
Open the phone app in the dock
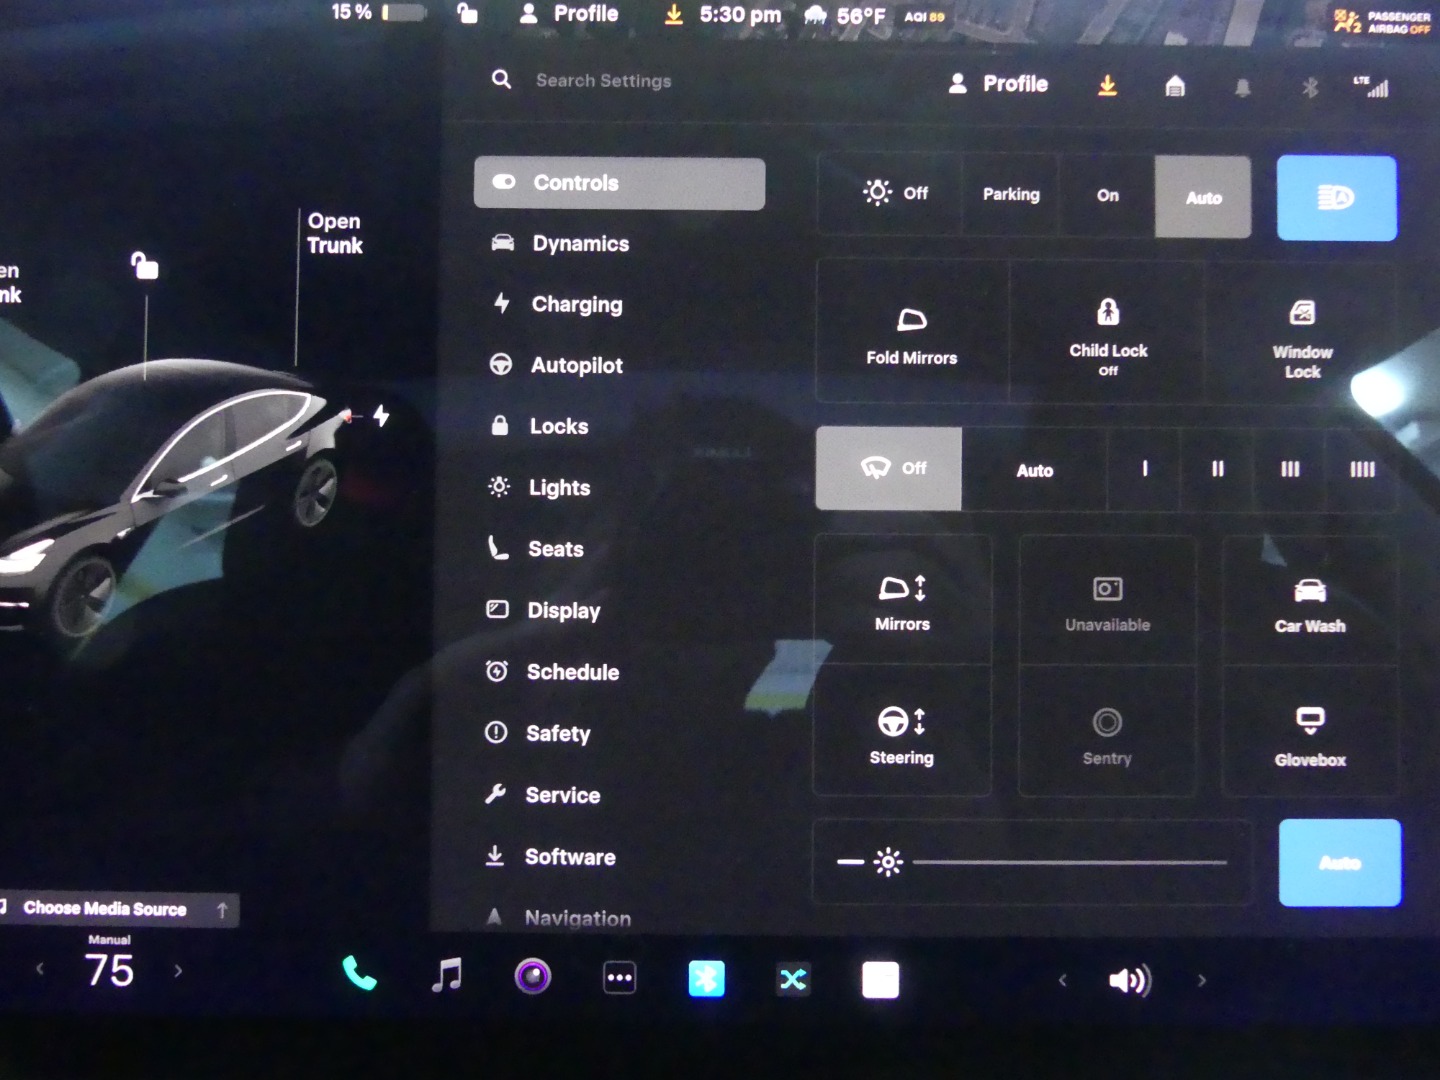359,974
